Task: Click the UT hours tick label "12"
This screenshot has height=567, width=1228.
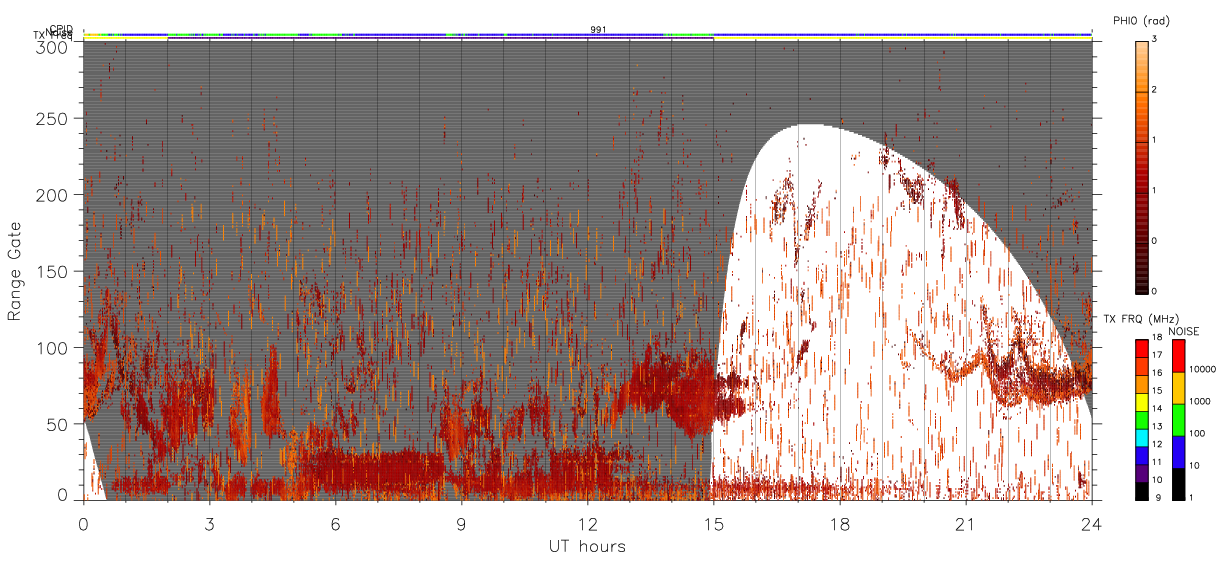Action: pos(587,524)
